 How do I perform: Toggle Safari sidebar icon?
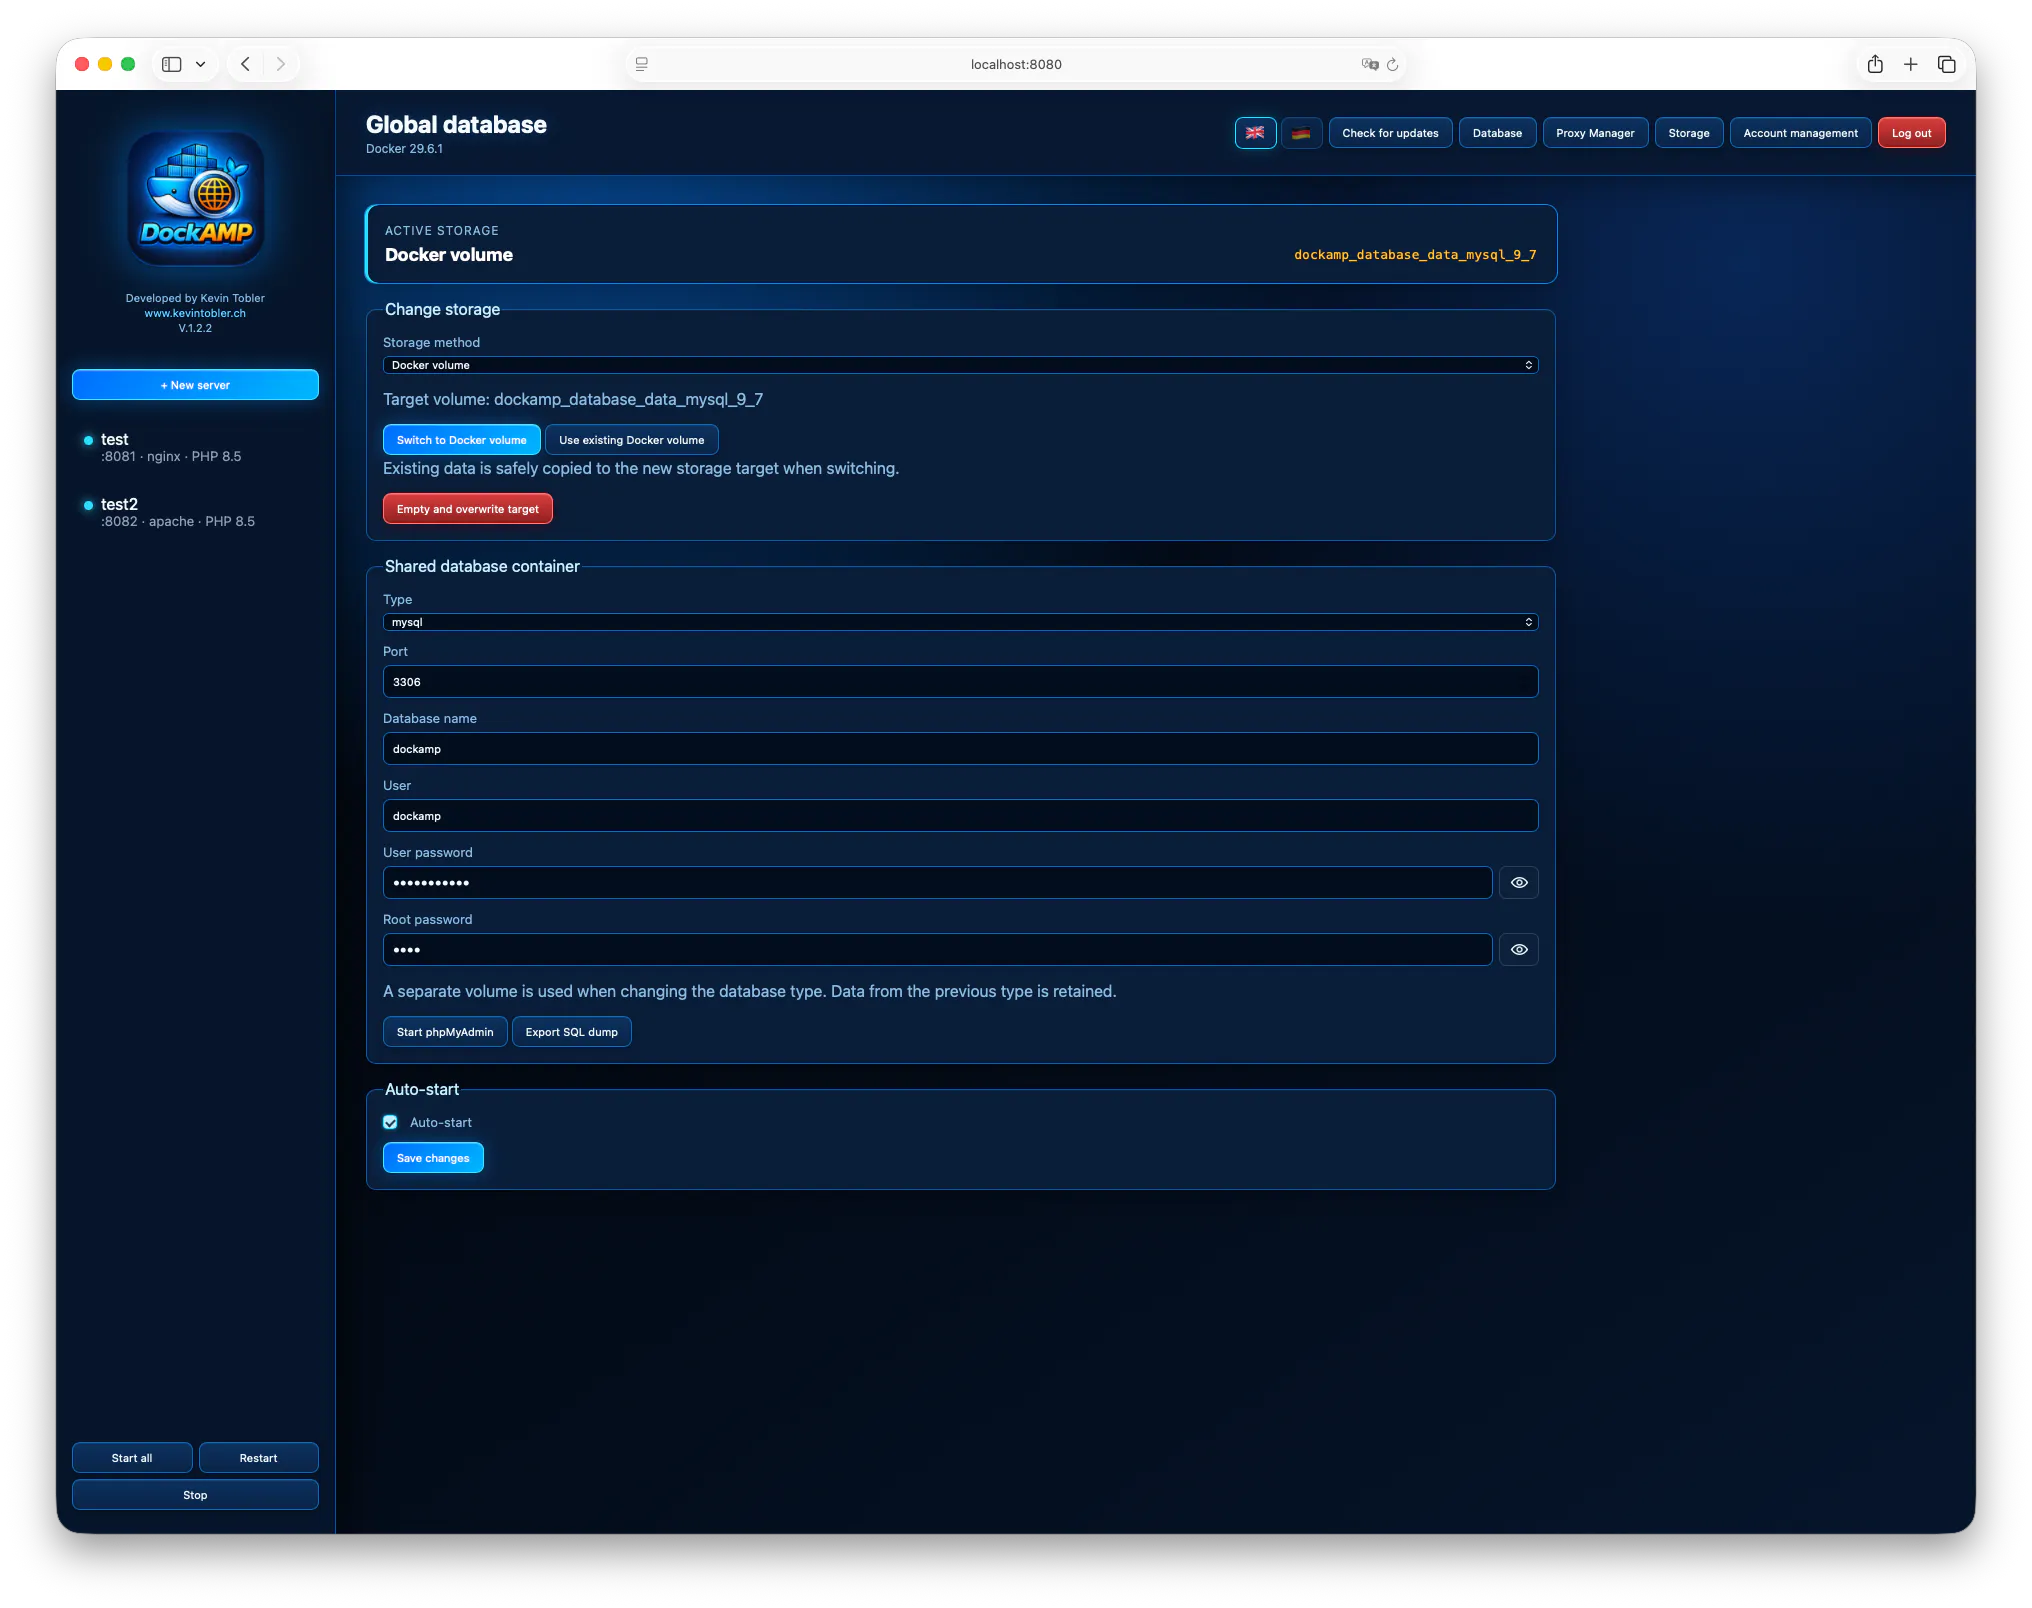pos(172,64)
